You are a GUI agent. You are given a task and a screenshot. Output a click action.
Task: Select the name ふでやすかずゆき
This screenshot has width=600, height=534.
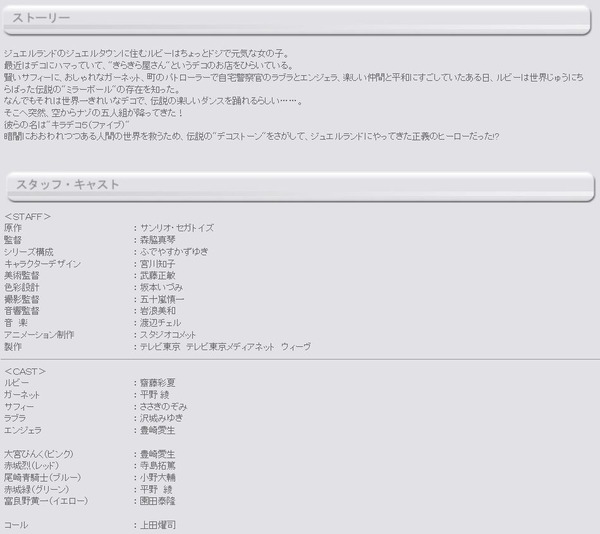click(174, 252)
